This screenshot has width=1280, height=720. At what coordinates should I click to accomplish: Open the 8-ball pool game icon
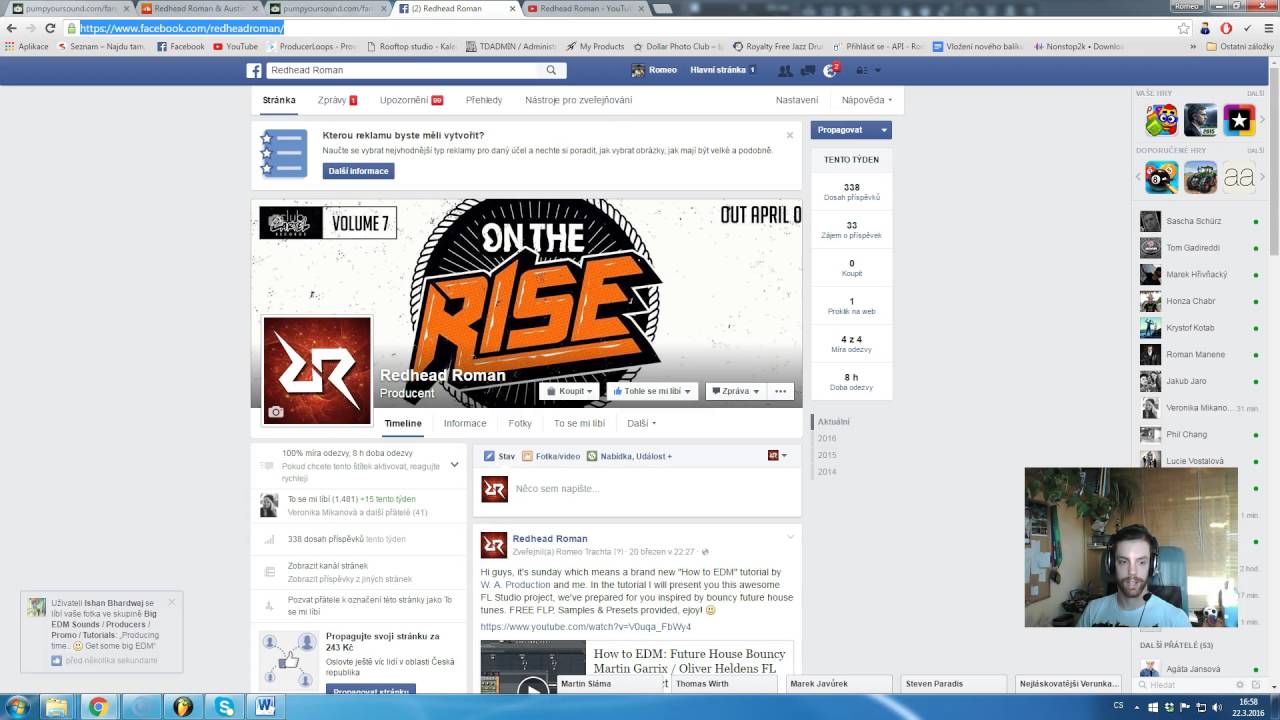[x=1162, y=178]
